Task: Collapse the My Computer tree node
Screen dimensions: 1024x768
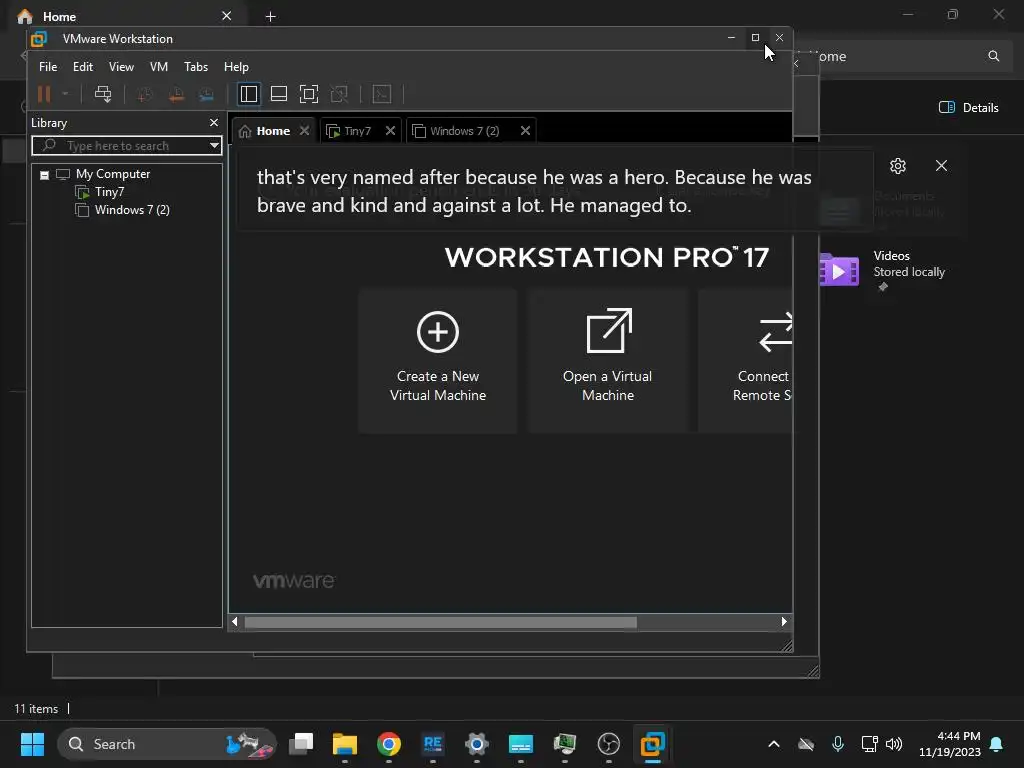Action: click(44, 175)
